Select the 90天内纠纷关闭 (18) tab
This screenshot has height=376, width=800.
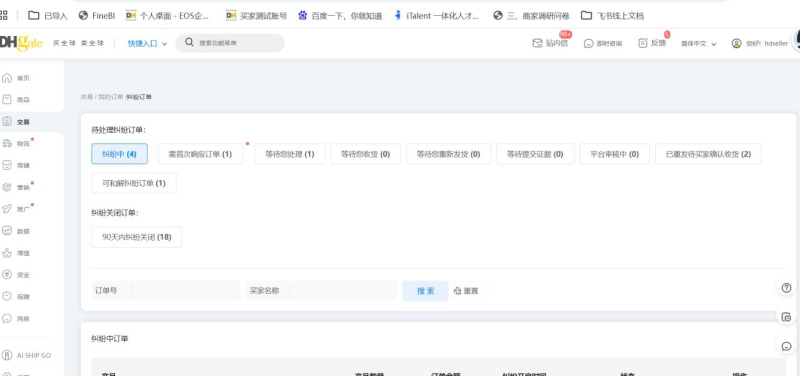pyautogui.click(x=137, y=237)
